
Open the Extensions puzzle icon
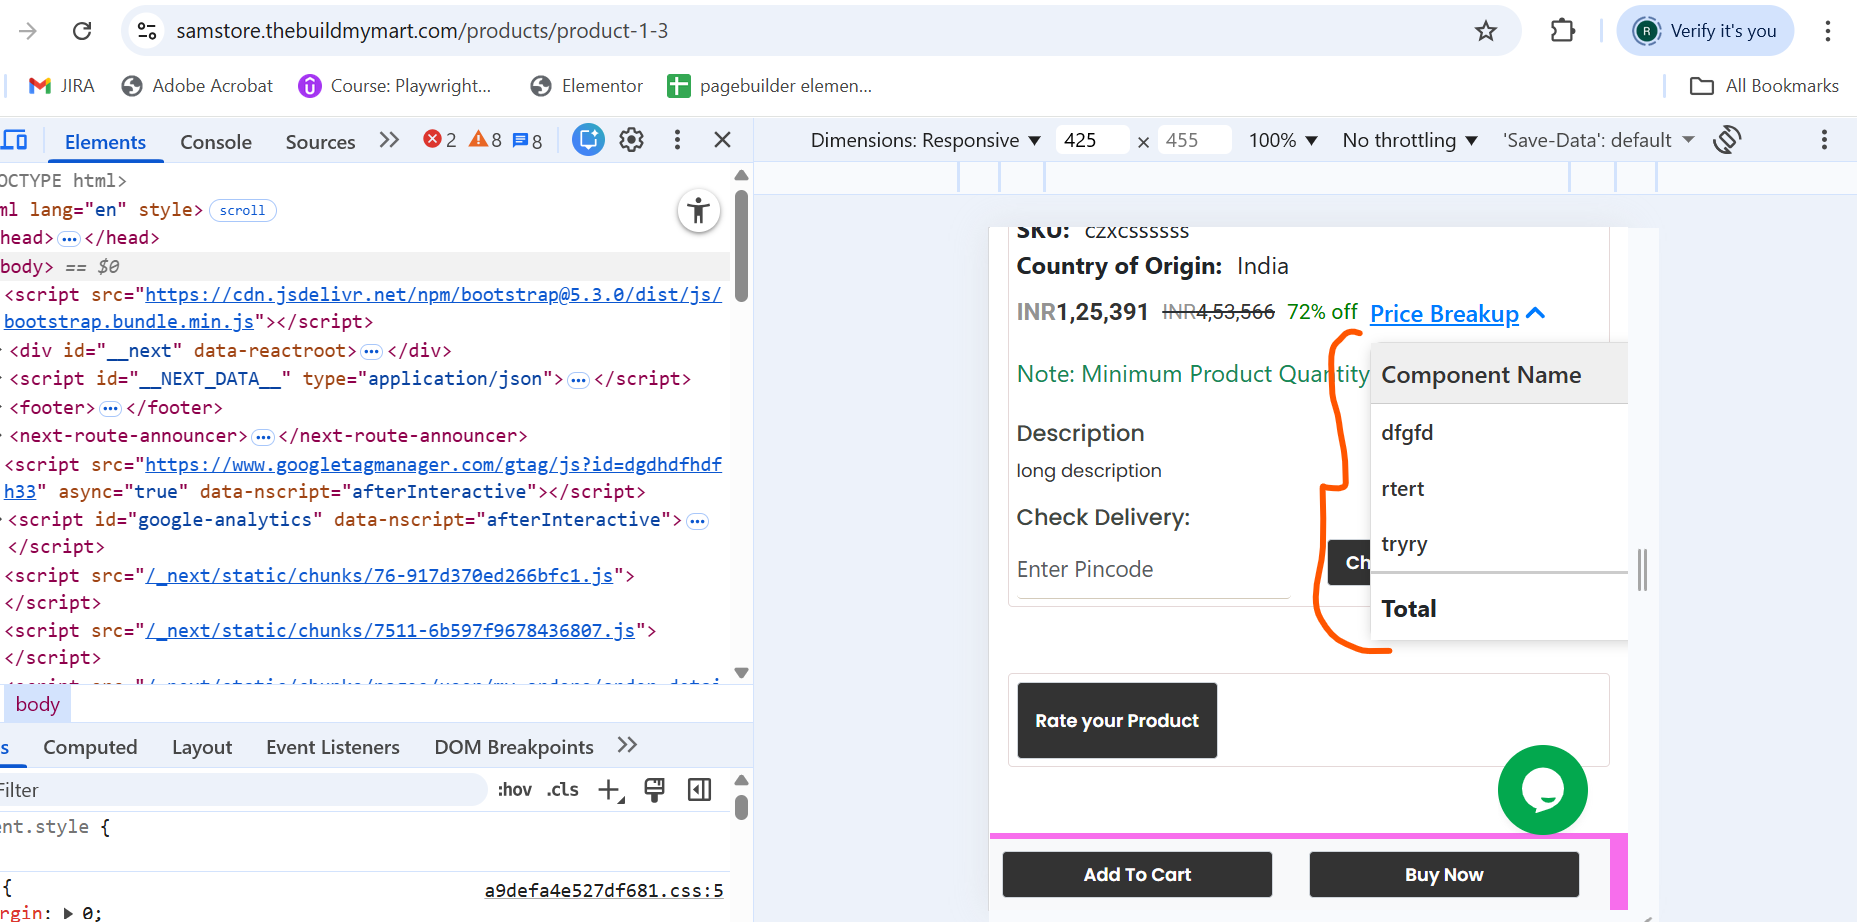click(x=1562, y=31)
